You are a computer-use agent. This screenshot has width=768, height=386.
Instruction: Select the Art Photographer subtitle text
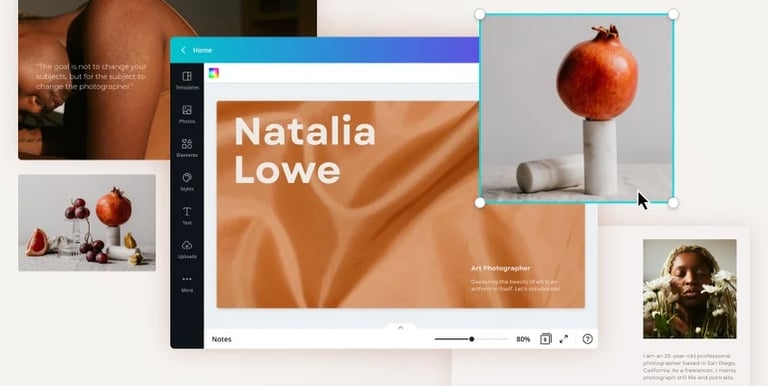tap(501, 268)
